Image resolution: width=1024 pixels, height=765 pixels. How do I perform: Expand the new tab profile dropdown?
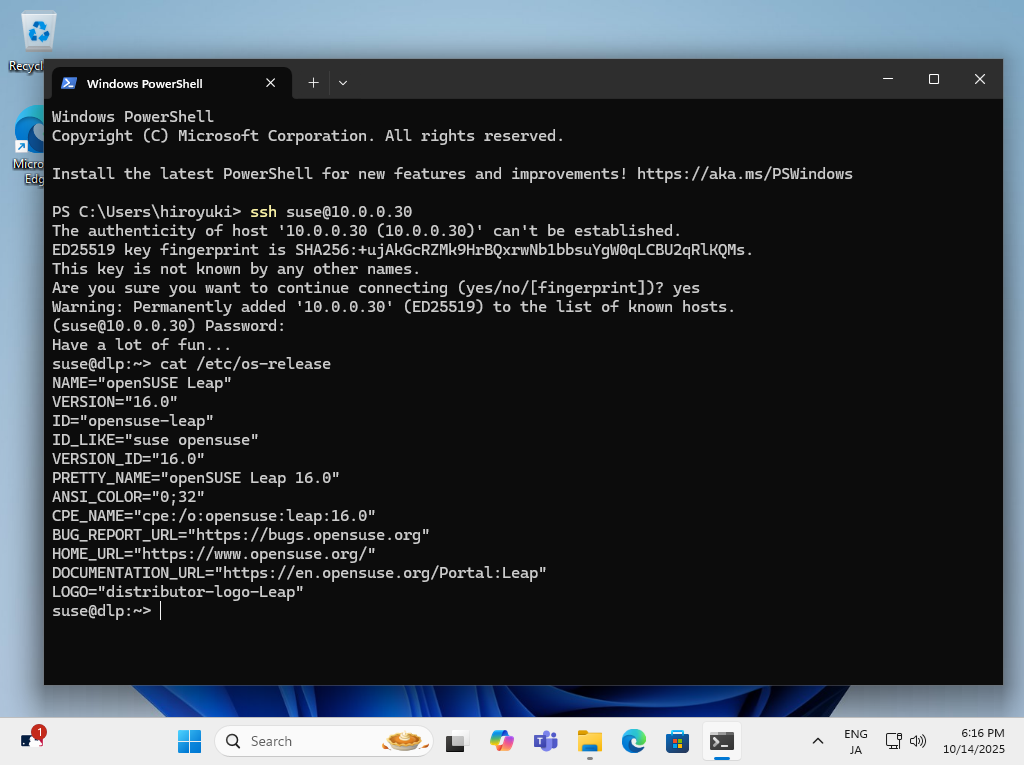tap(343, 83)
